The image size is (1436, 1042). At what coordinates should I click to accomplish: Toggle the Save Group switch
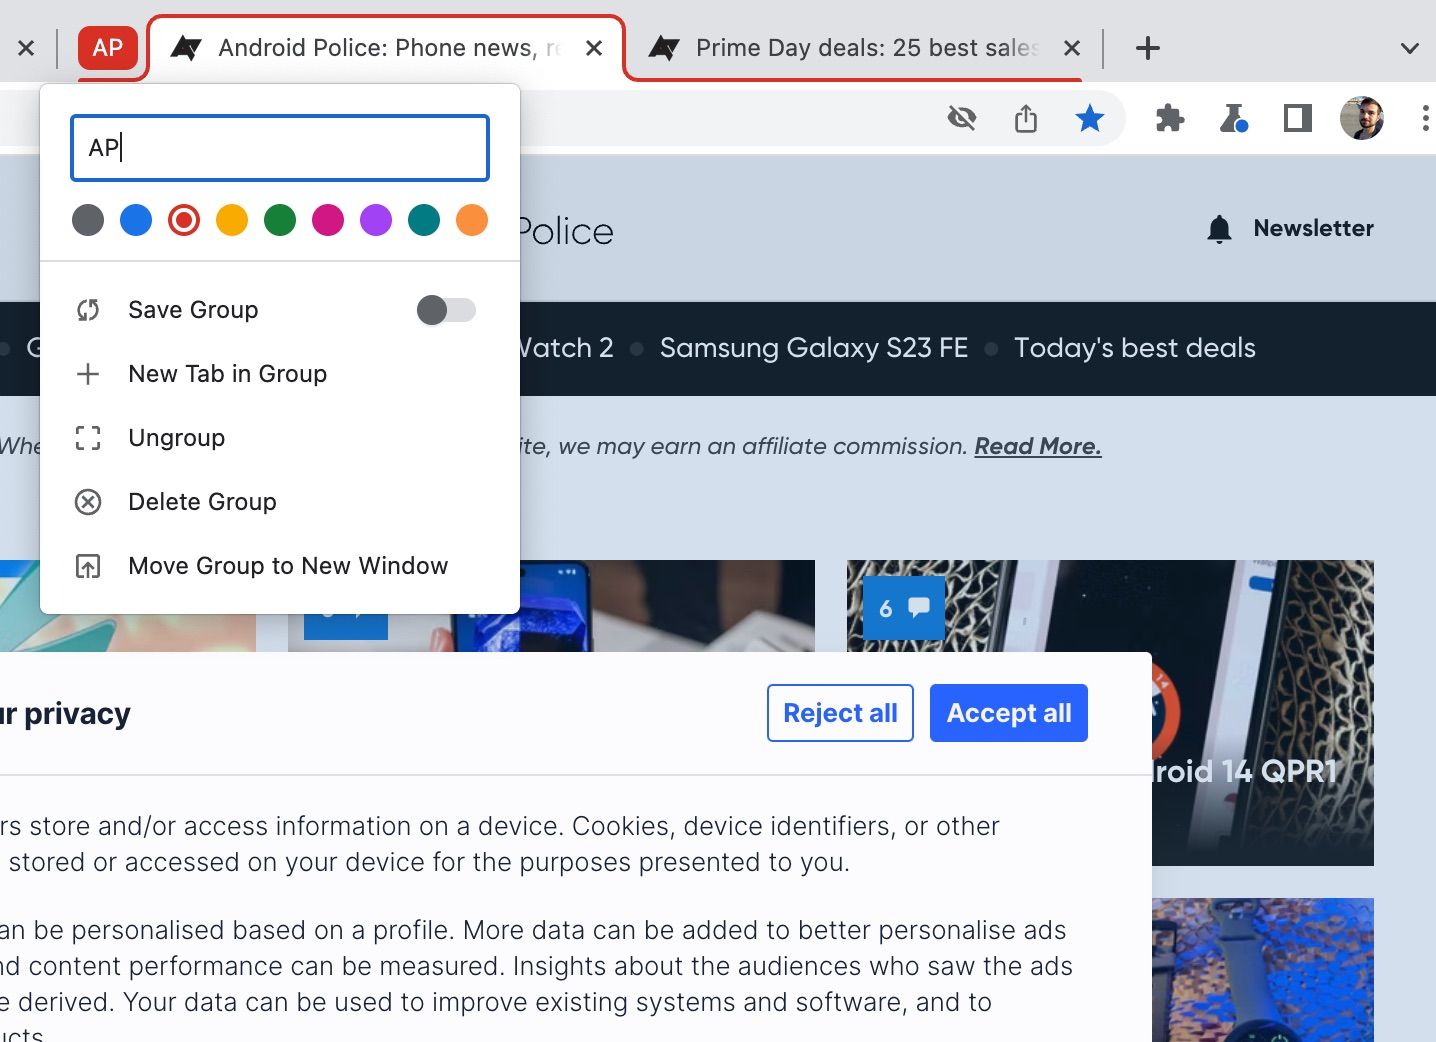click(446, 310)
